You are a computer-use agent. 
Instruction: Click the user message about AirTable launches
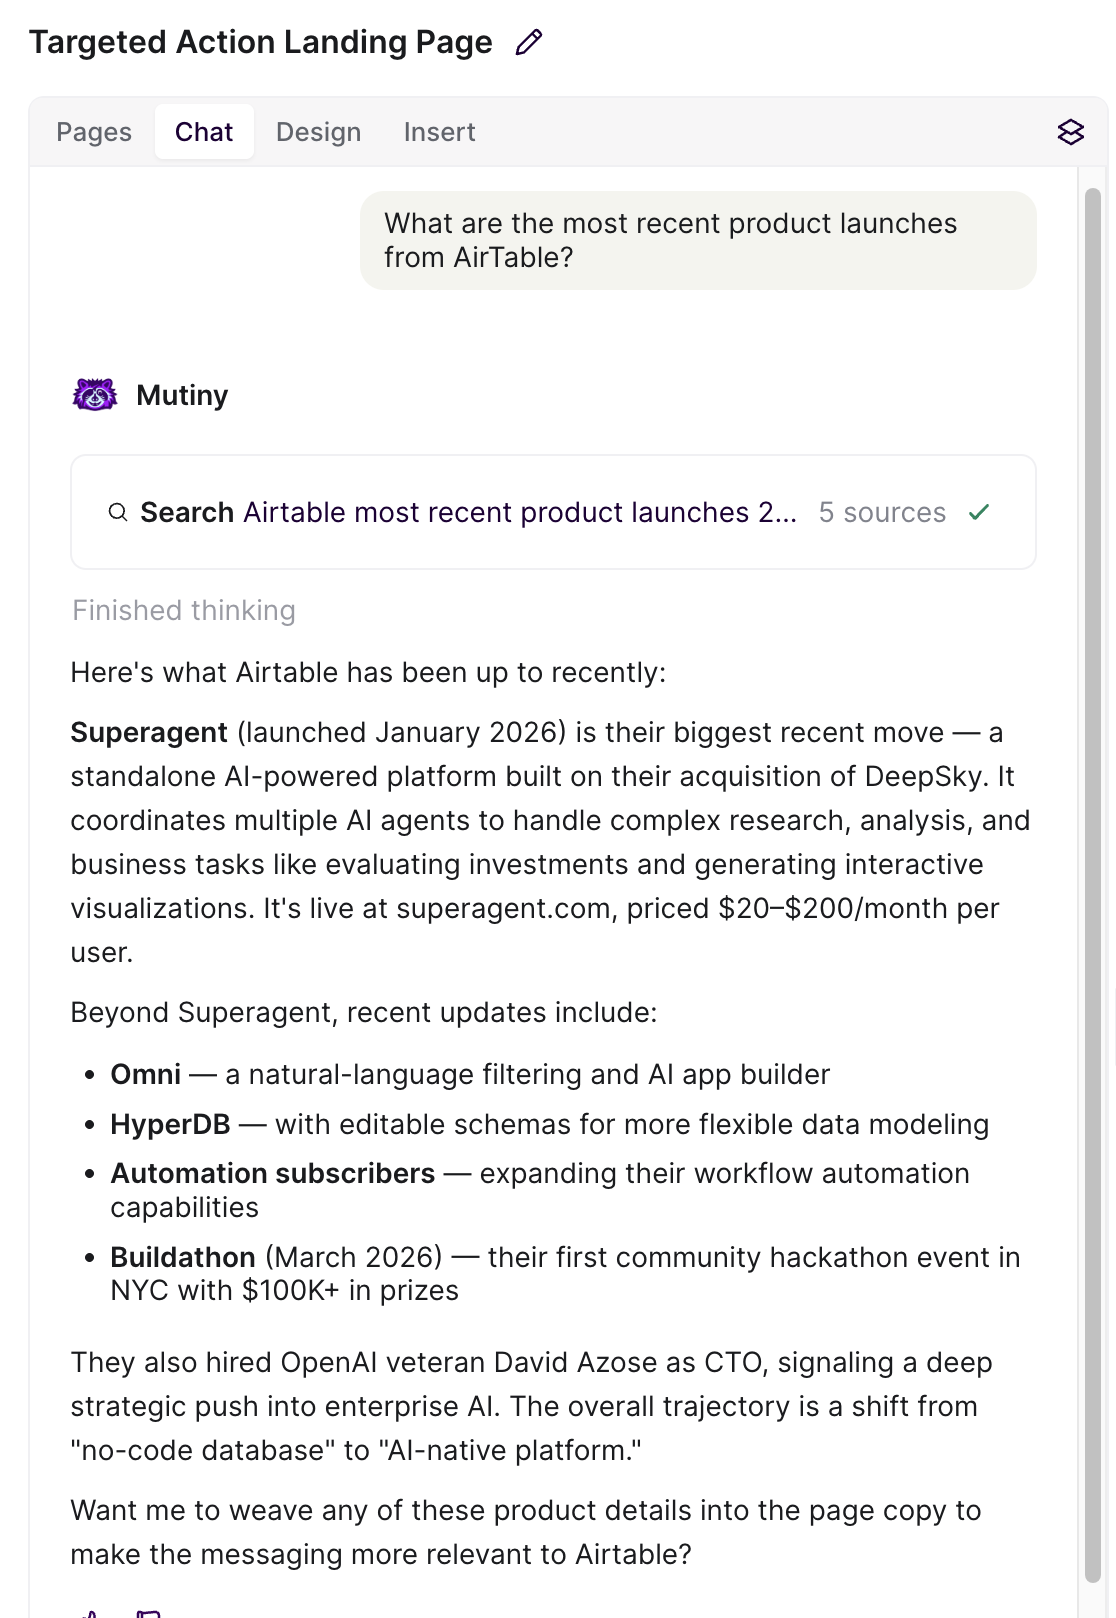698,240
